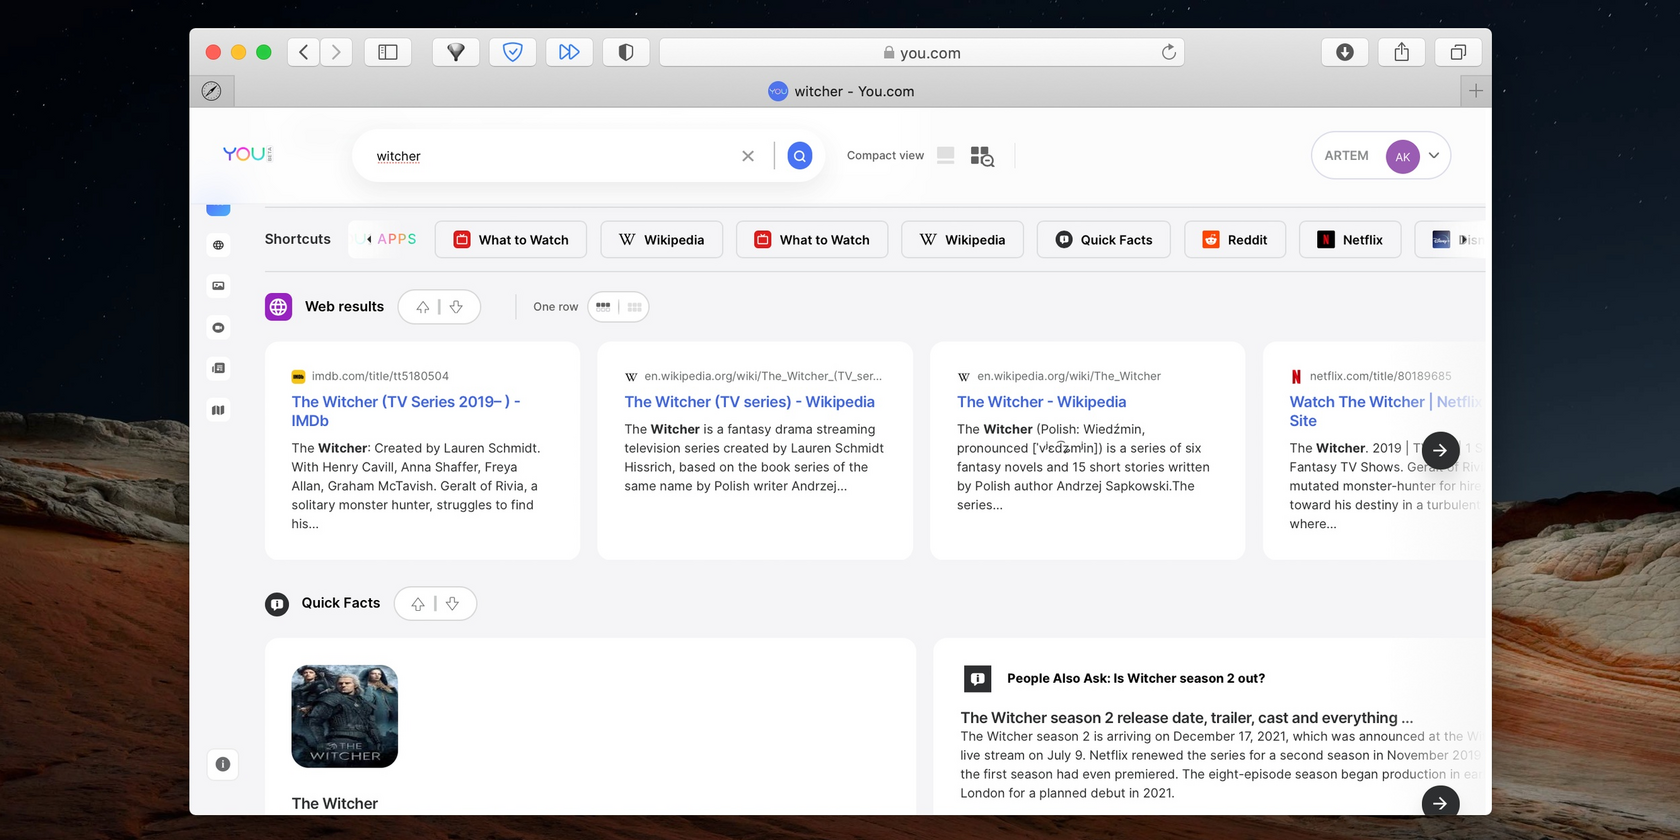1680x840 pixels.
Task: Open the ARTEM account menu
Action: (1380, 156)
